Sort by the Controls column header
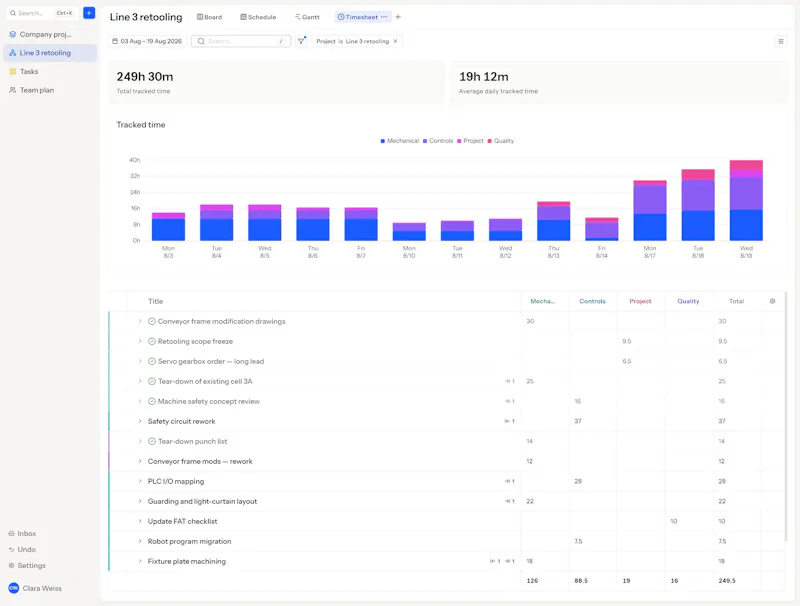Image resolution: width=800 pixels, height=606 pixels. click(592, 301)
